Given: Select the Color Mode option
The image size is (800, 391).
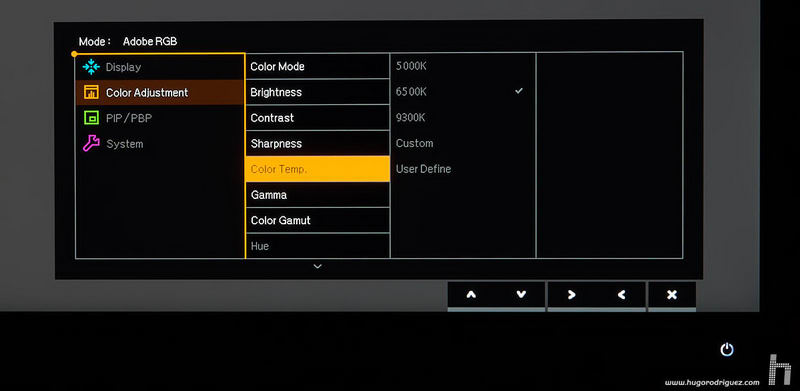Looking at the screenshot, I should tap(318, 66).
